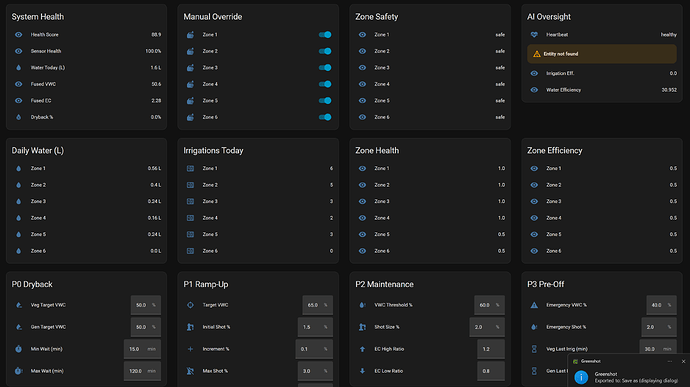Click the warning triangle in Entity not found
The height and width of the screenshot is (387, 690).
point(536,54)
